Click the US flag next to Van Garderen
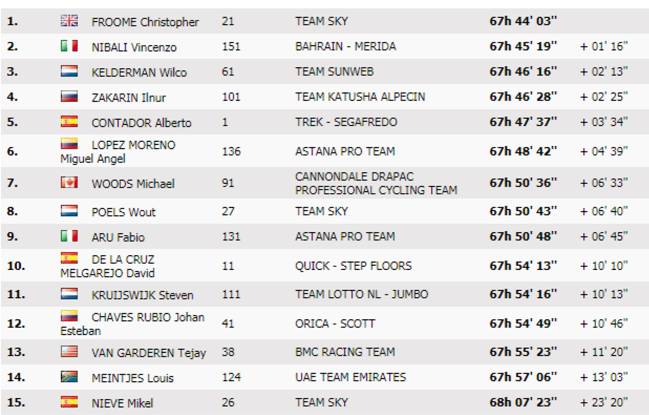The width and height of the screenshot is (649, 415). click(x=69, y=351)
